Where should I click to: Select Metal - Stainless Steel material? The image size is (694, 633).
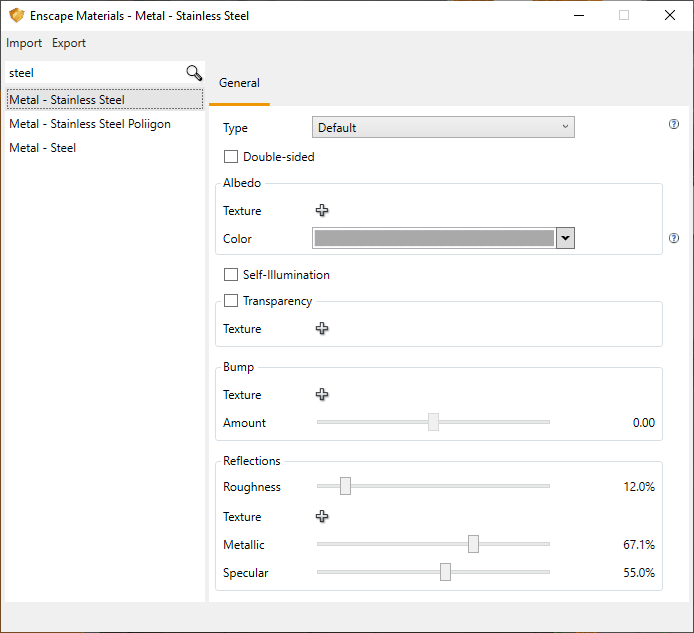point(105,100)
